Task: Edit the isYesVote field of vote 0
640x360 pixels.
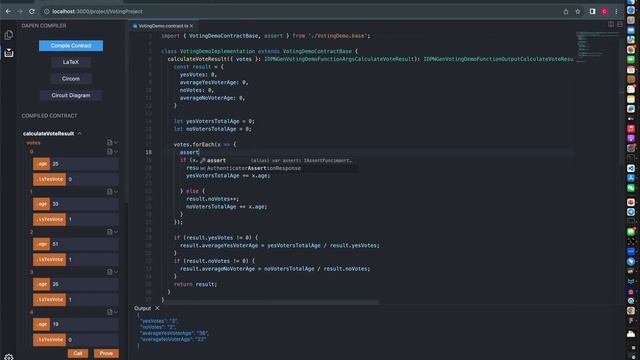Action: coord(92,179)
